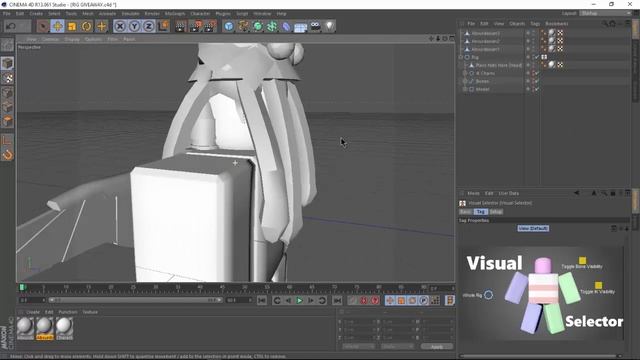Jump to start of animation
The width and height of the screenshot is (640, 360).
click(x=262, y=301)
